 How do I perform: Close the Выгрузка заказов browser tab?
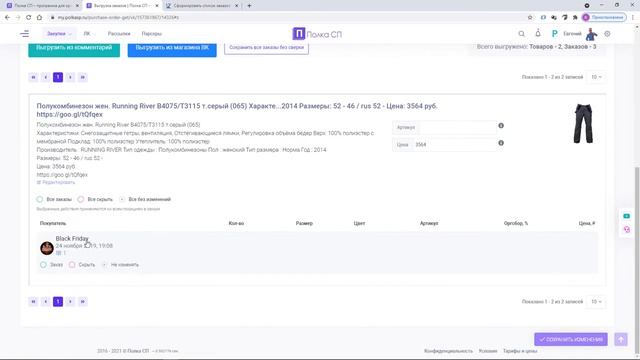(x=157, y=6)
